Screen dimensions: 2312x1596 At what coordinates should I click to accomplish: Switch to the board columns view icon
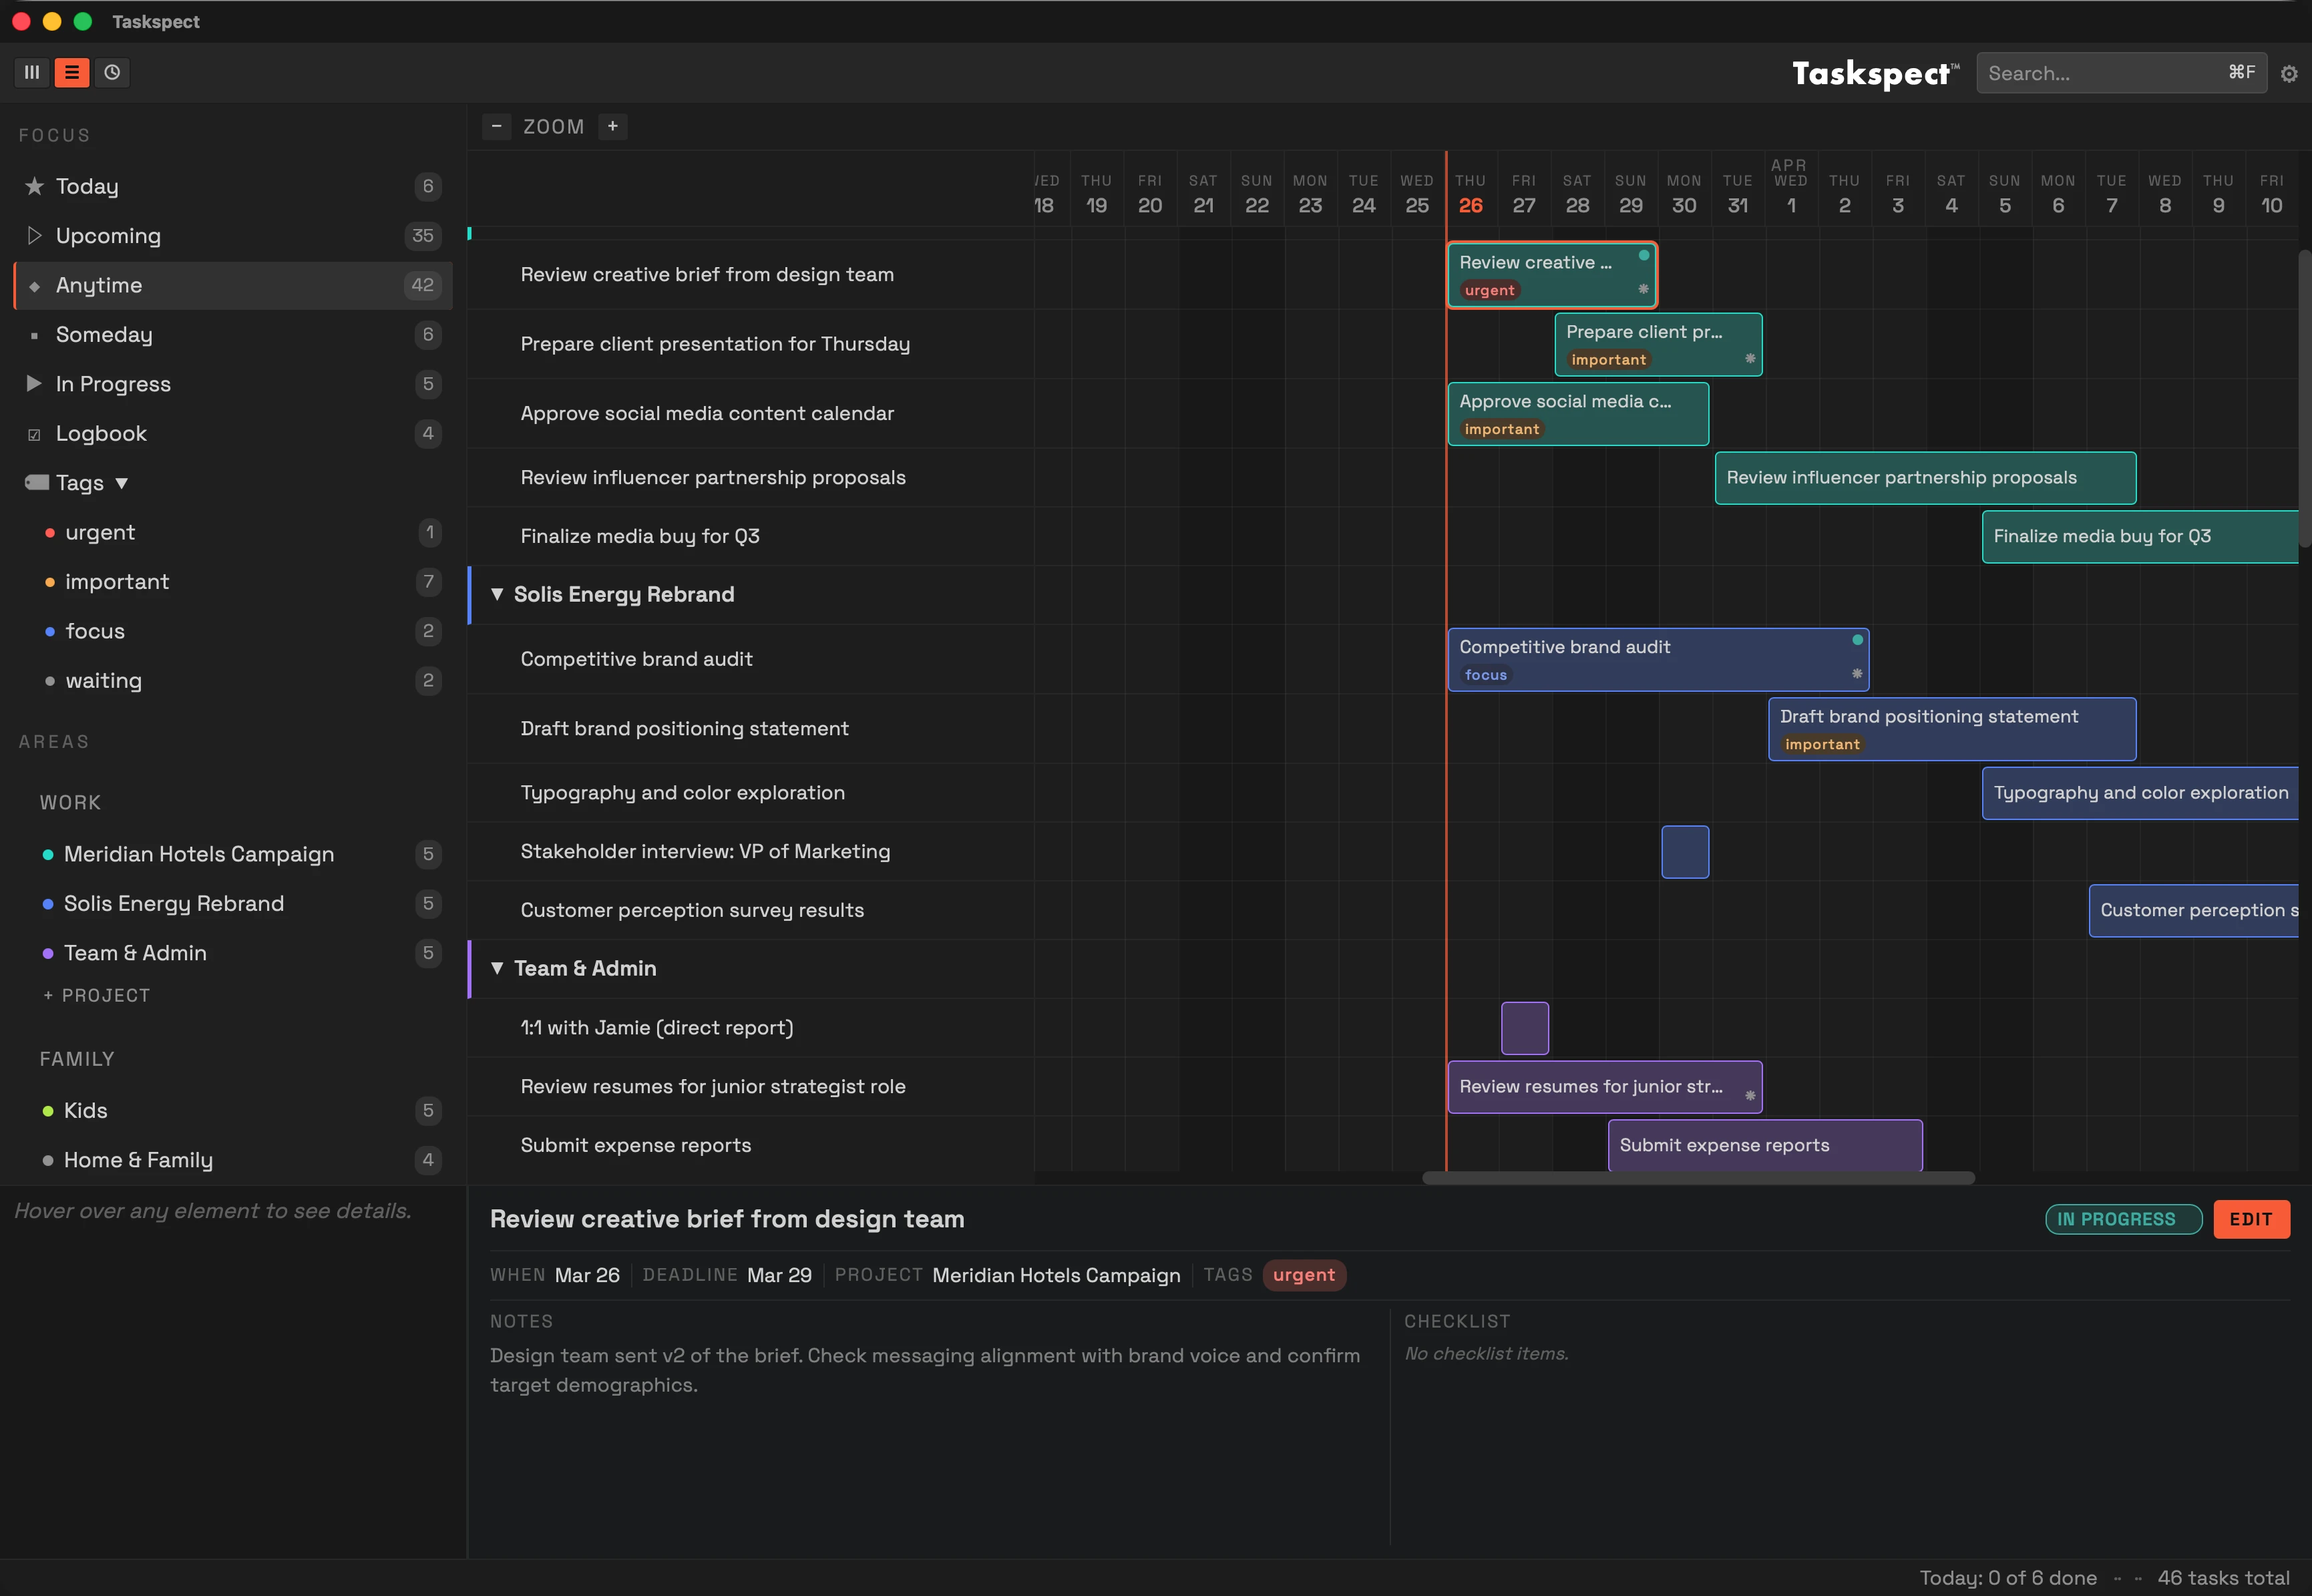pos(32,72)
